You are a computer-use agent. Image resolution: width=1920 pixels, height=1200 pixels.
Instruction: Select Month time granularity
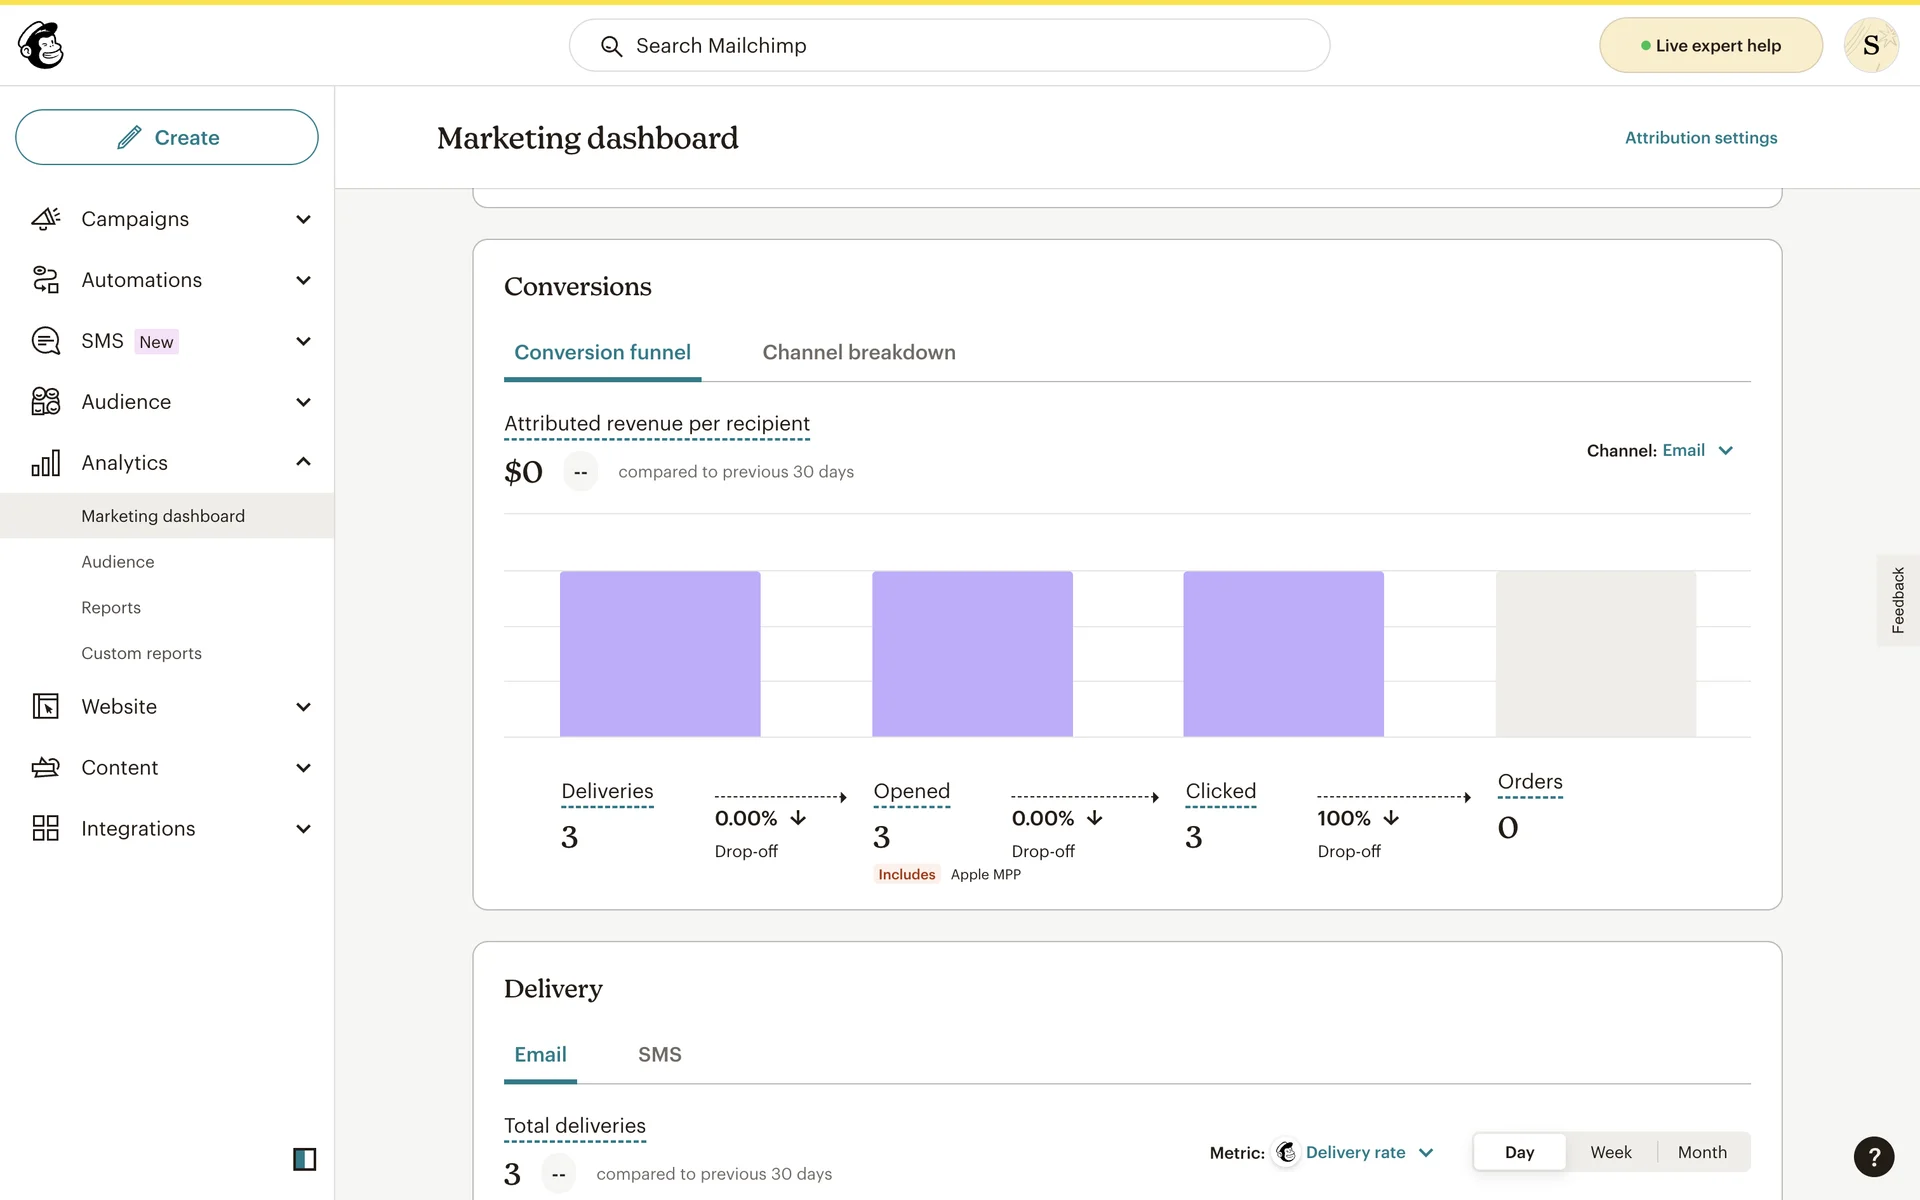click(1701, 1152)
